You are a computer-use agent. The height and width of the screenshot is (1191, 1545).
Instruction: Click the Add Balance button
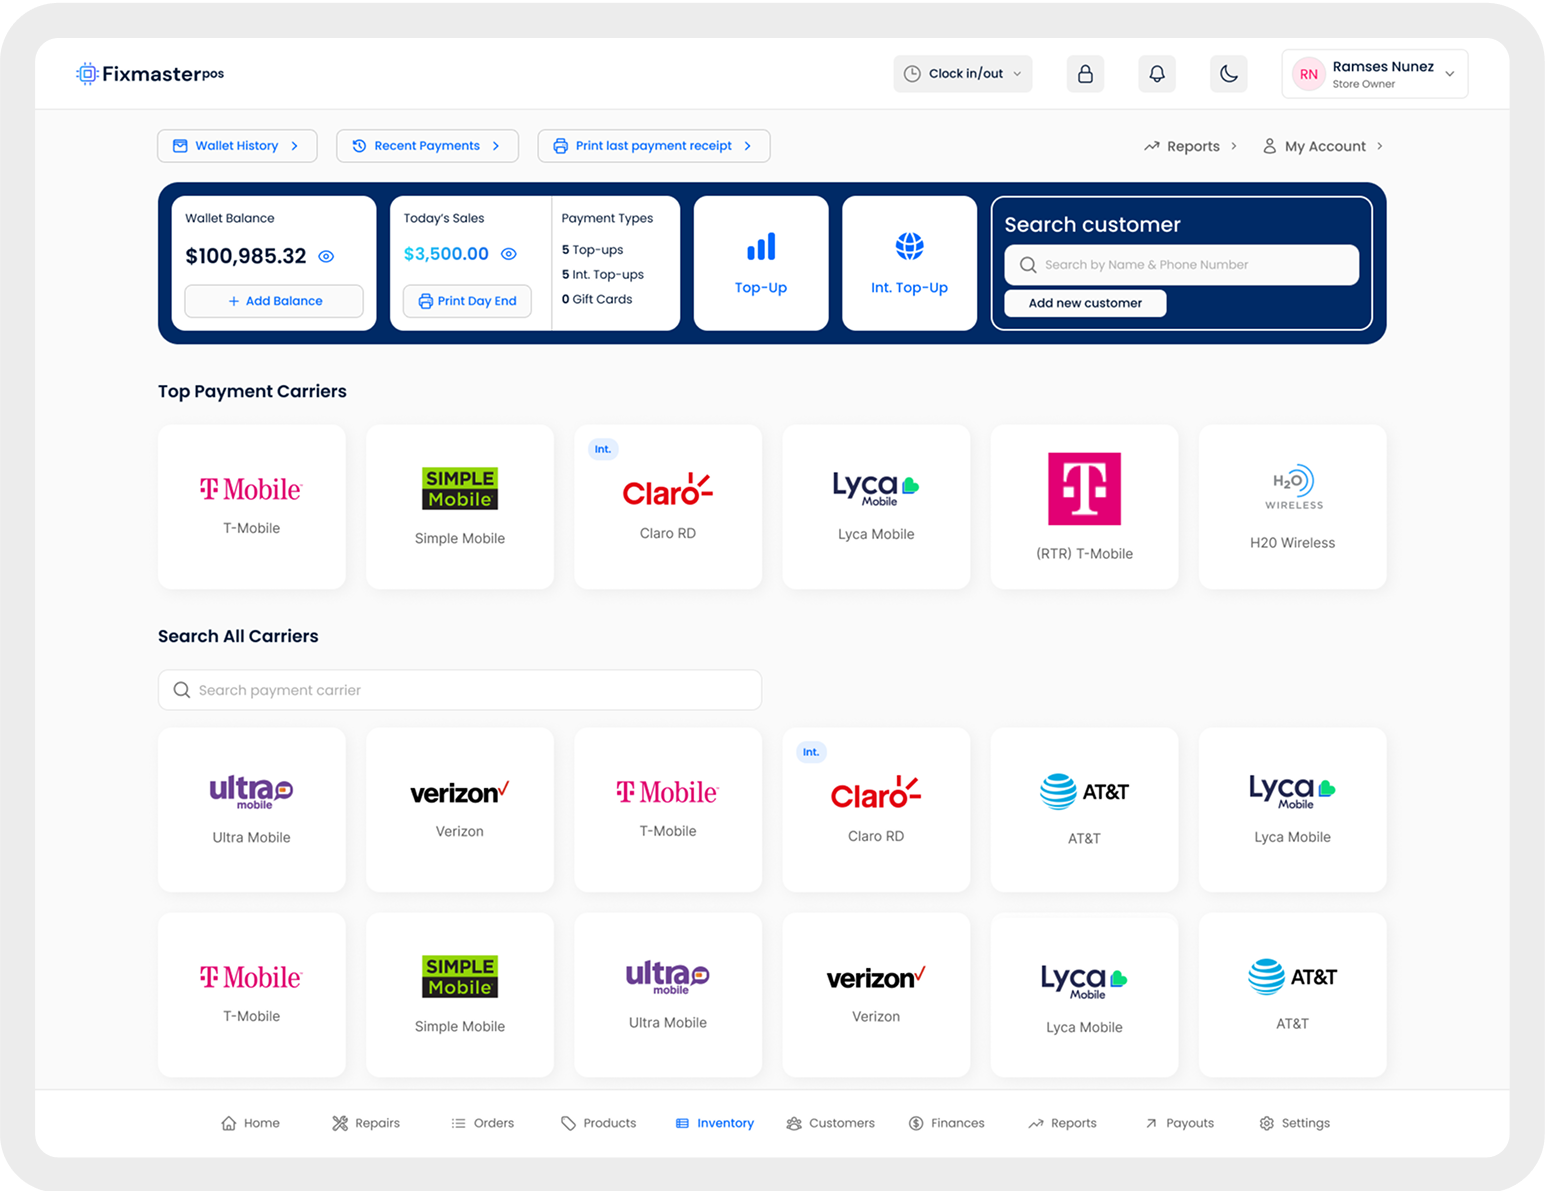tap(274, 301)
